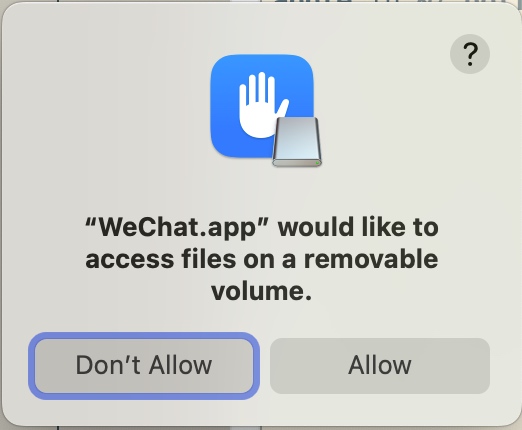Click the silver external disk image
Screen dimensions: 522x430
297,142
